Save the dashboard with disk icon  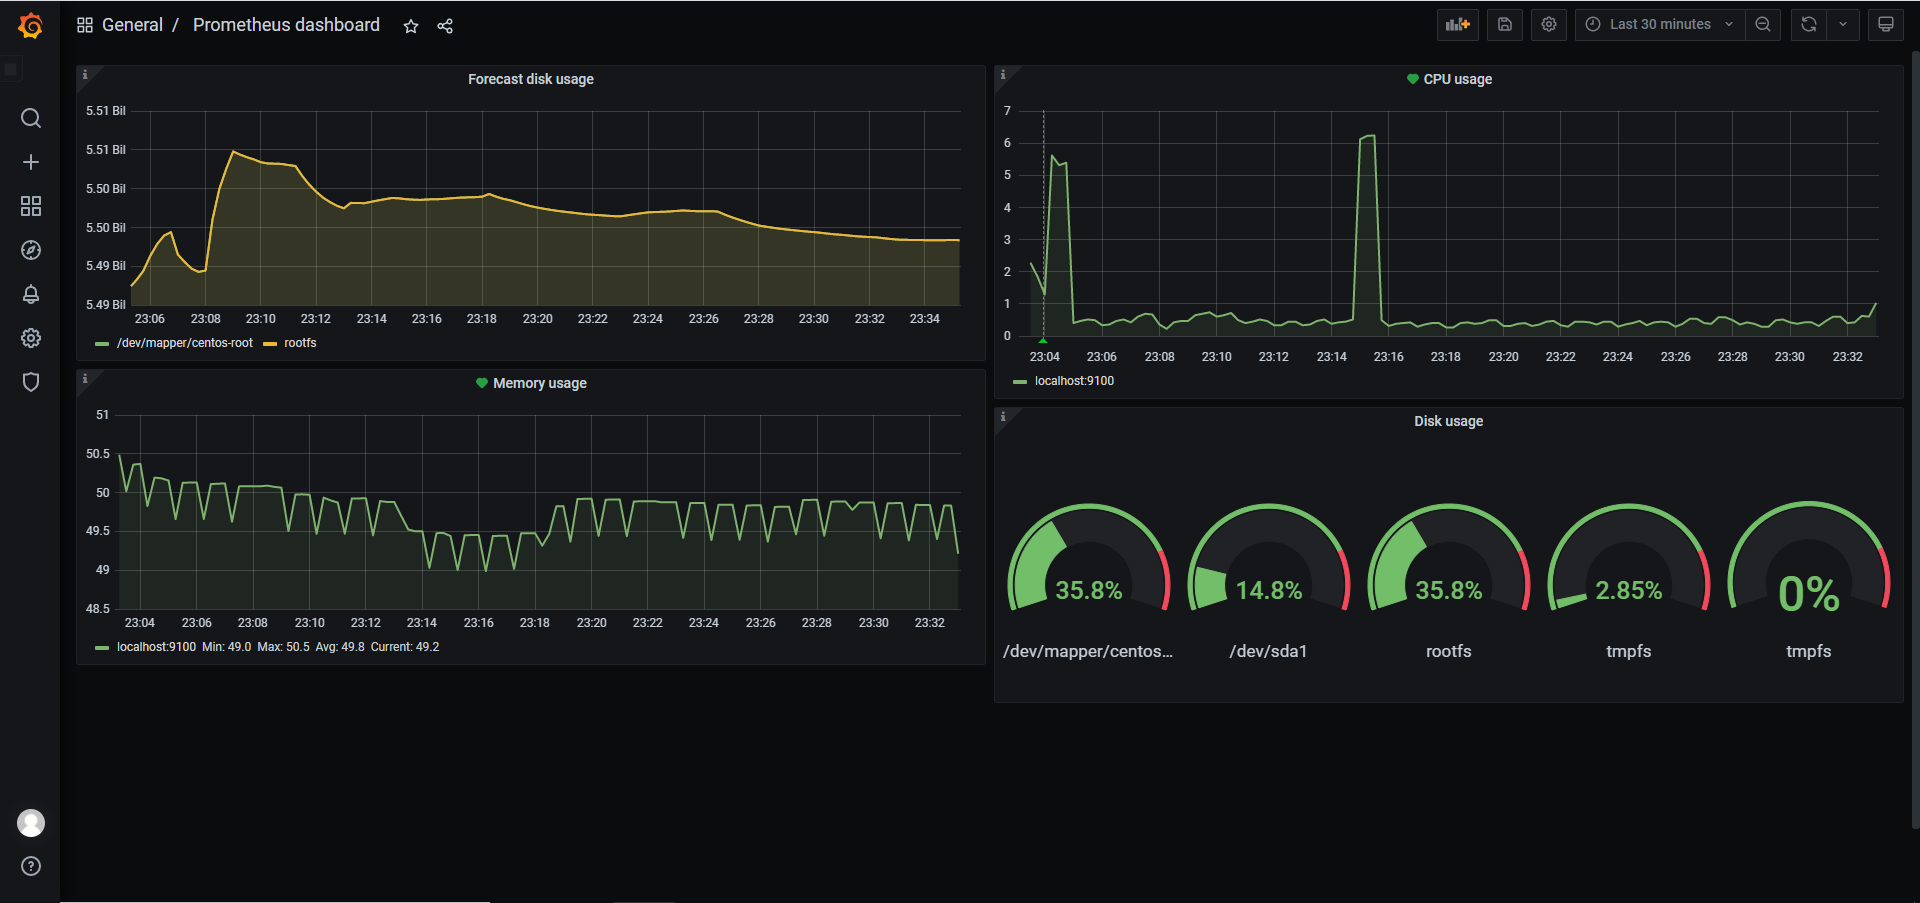(x=1505, y=25)
